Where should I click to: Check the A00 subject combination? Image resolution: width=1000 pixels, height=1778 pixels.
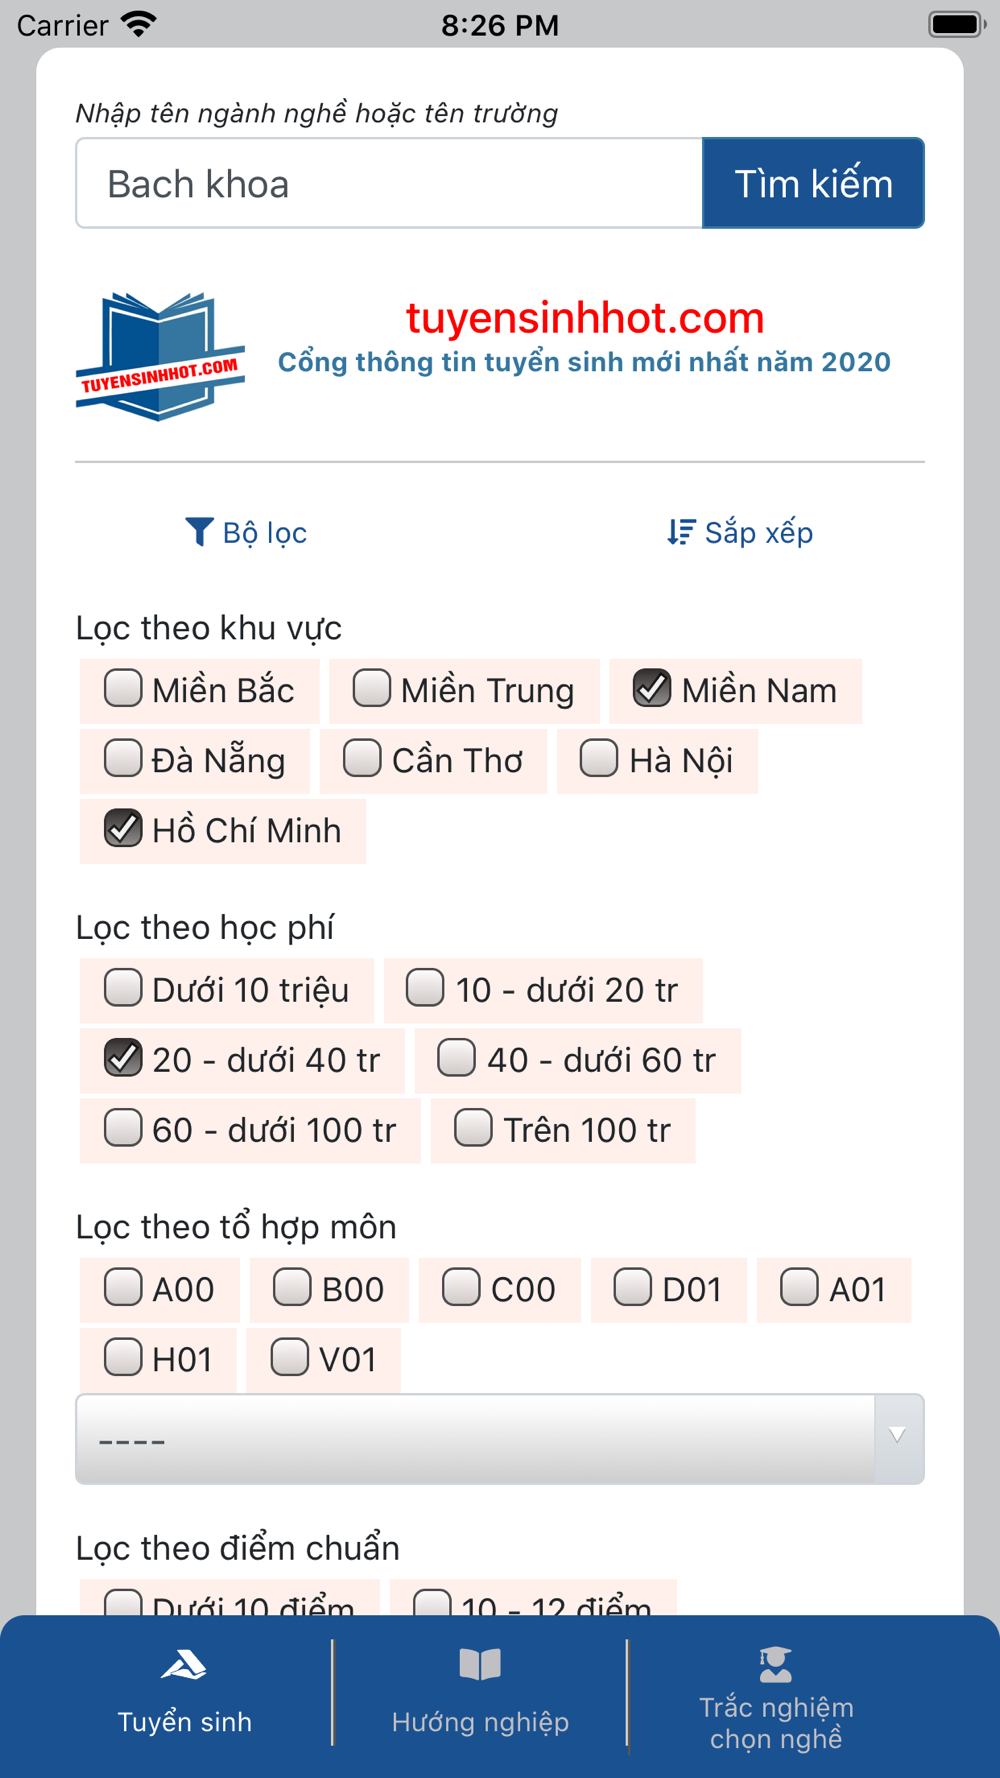pyautogui.click(x=123, y=1287)
